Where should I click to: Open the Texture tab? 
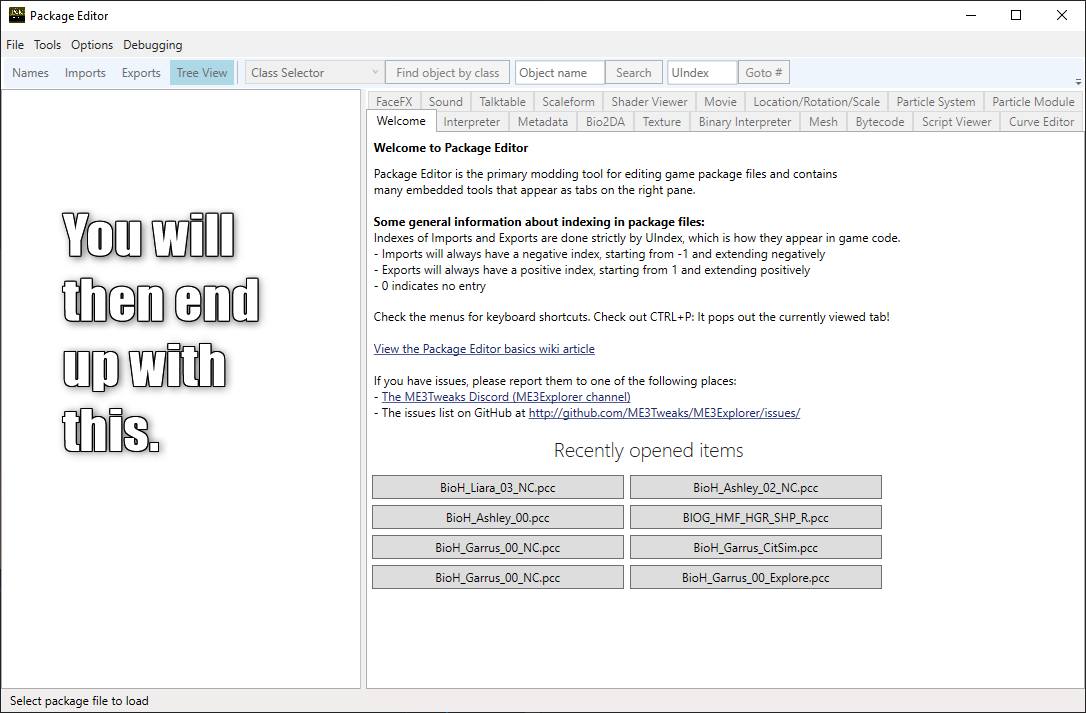pyautogui.click(x=661, y=121)
